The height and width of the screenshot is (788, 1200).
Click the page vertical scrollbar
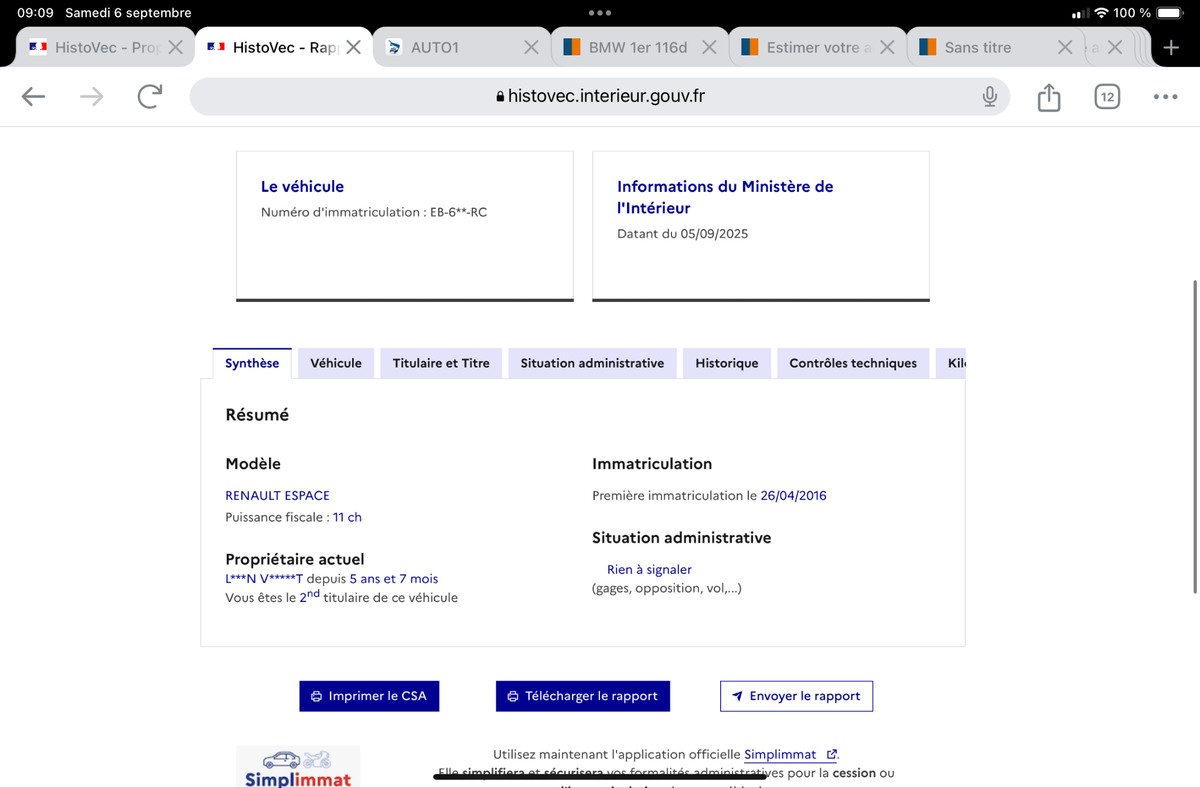pos(1196,437)
